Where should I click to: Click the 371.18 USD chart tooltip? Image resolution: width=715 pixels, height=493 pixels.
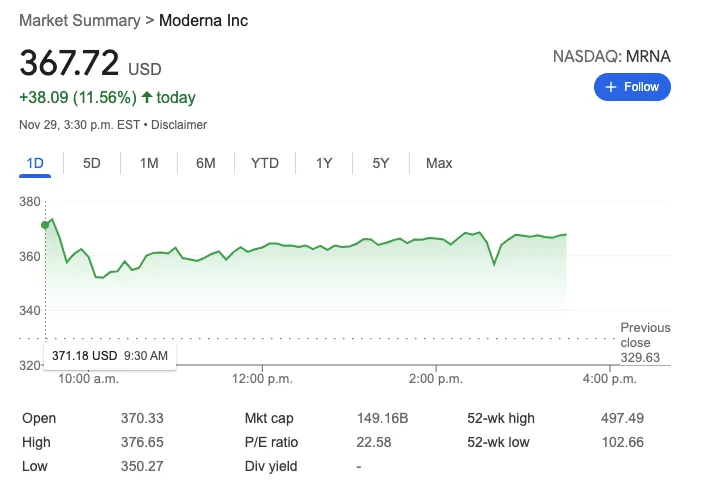109,356
